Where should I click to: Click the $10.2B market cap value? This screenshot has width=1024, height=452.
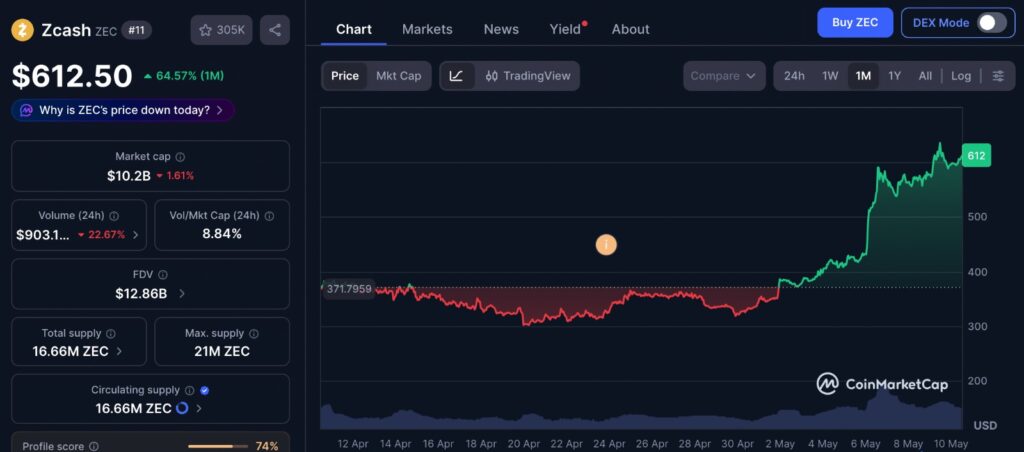coord(129,176)
